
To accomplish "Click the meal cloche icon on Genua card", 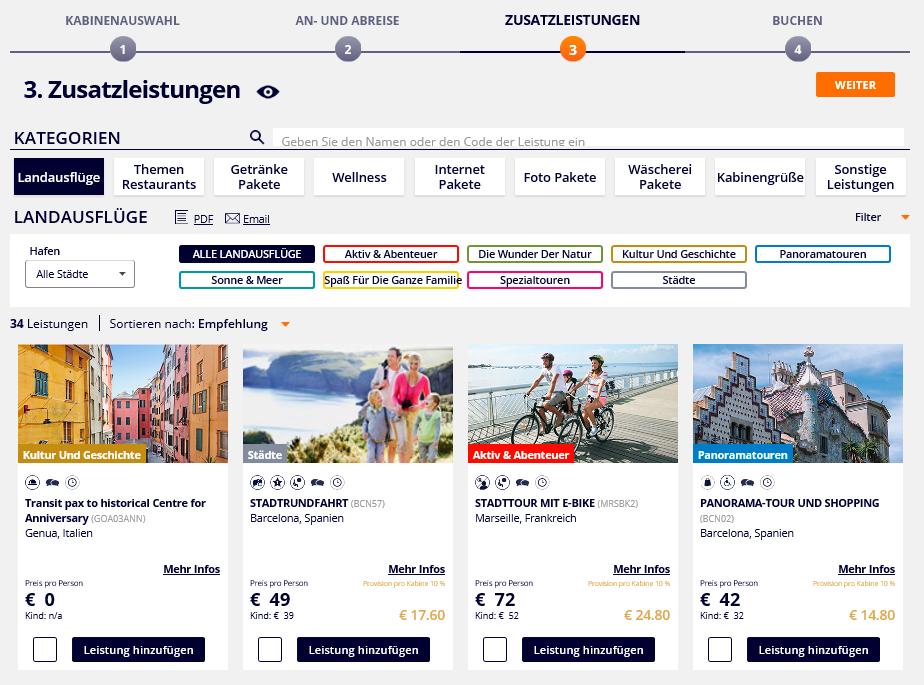I will click(x=32, y=483).
